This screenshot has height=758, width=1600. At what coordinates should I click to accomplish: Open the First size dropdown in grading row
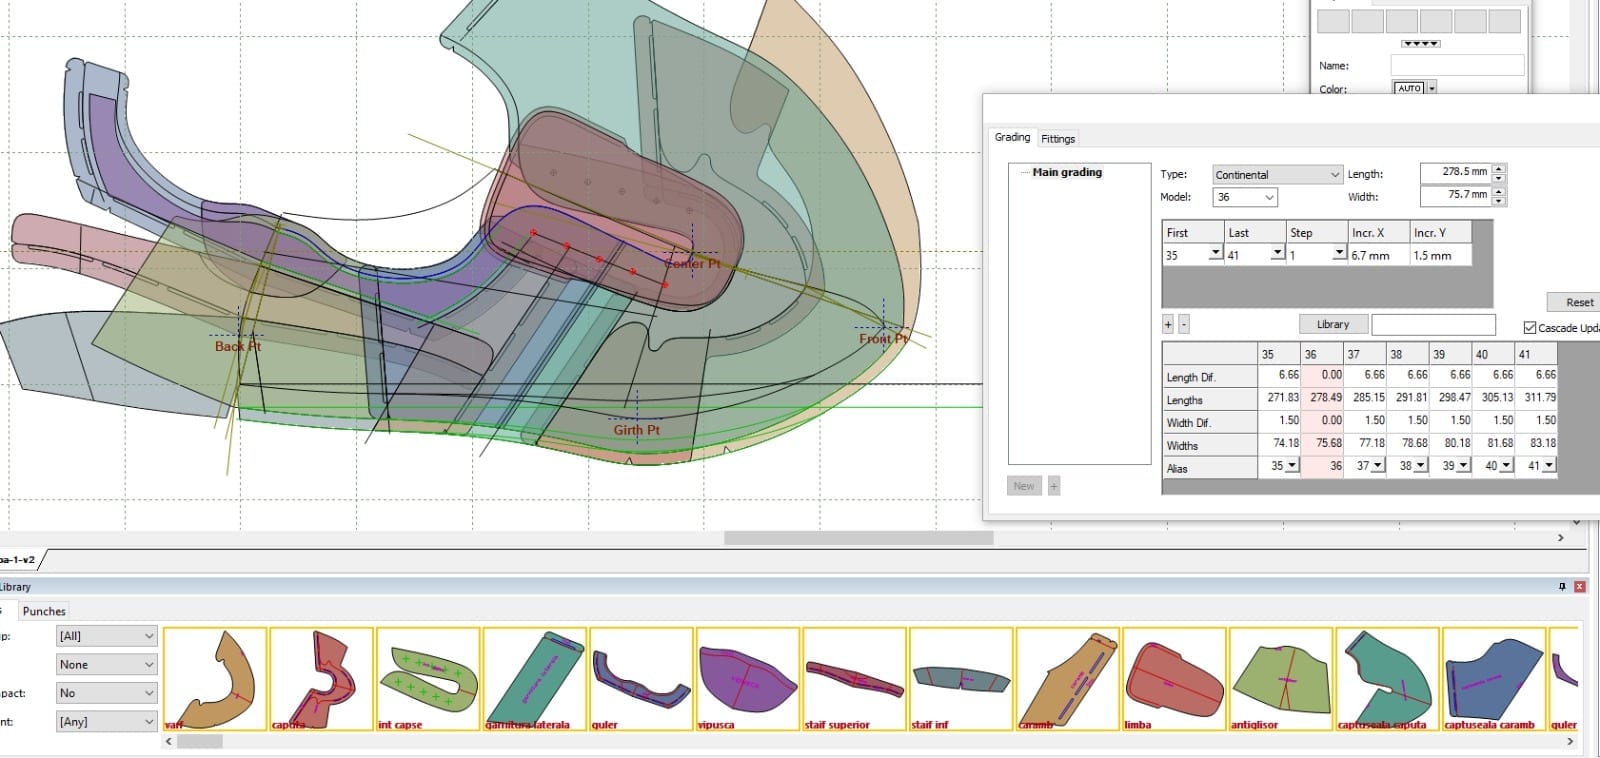(1215, 255)
